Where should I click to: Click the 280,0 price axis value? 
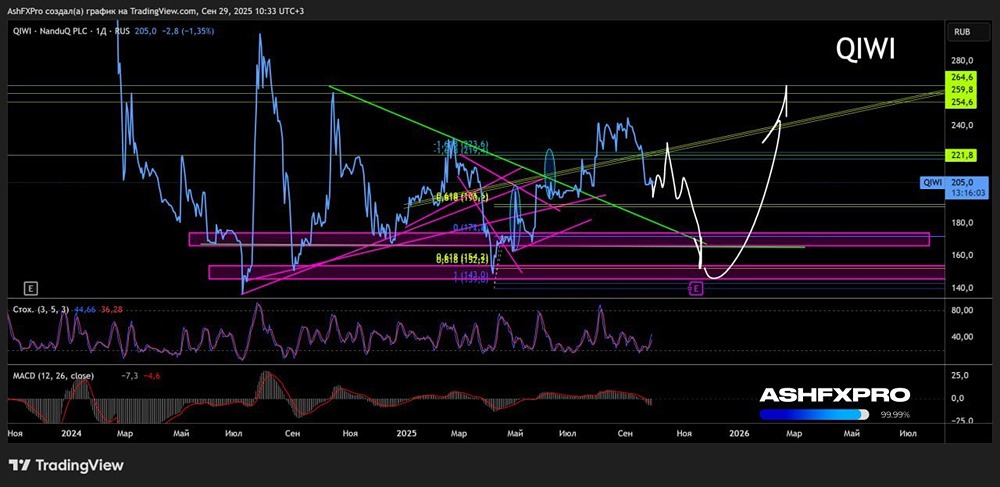click(962, 61)
